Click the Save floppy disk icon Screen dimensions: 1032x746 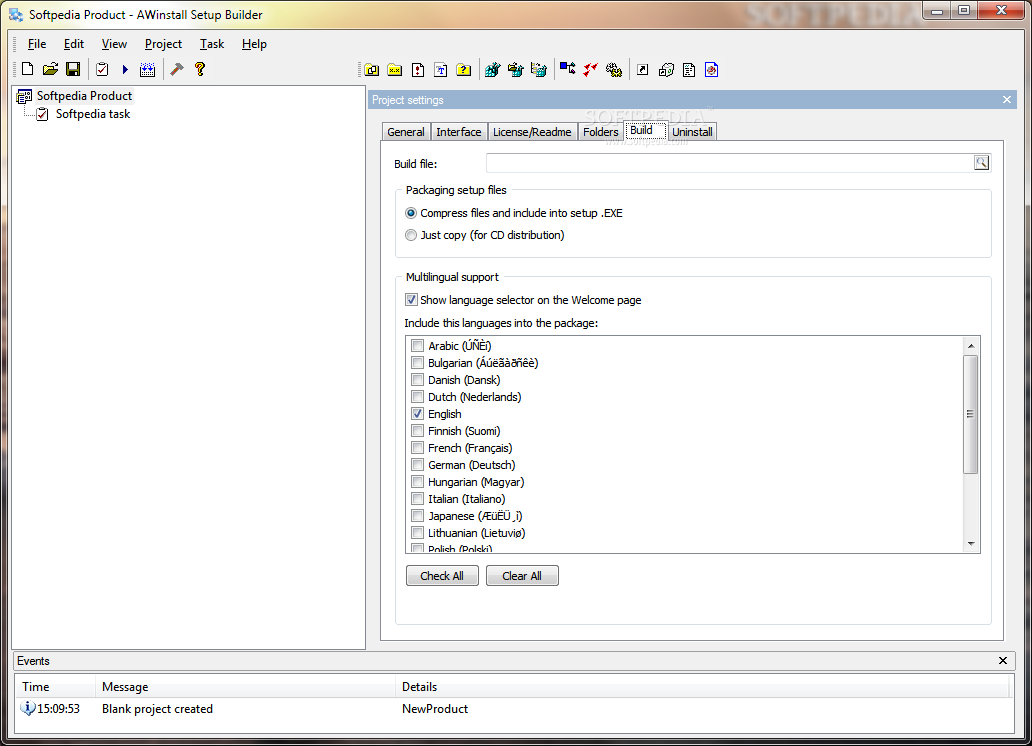[x=73, y=69]
